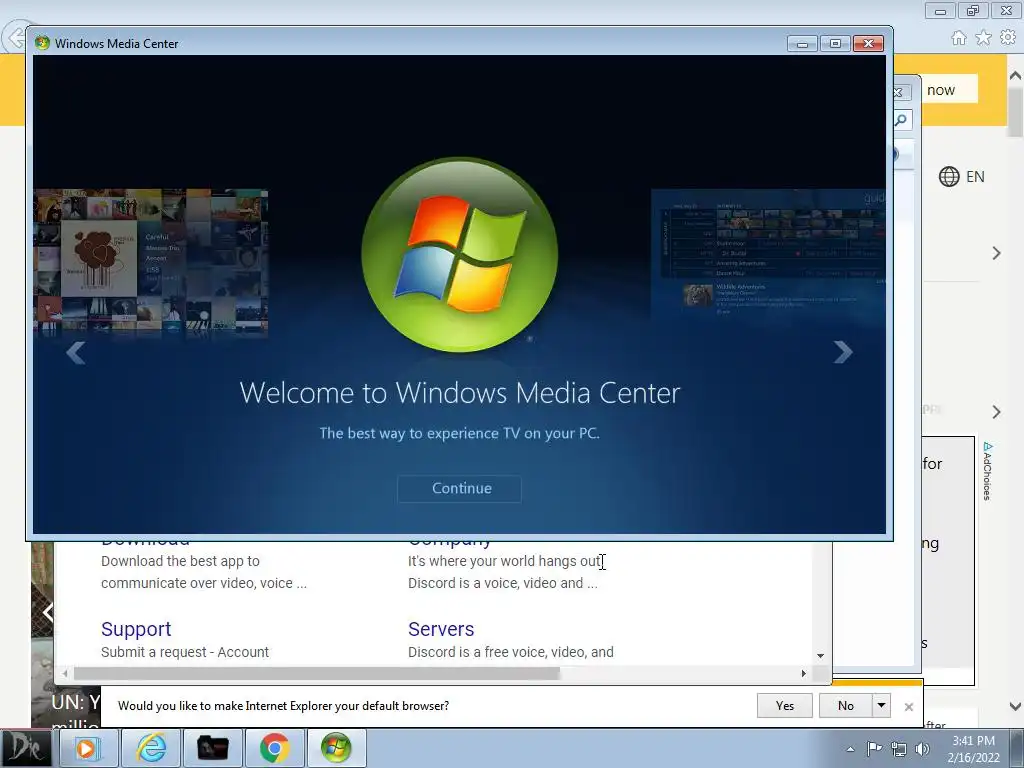Show hidden tray icons arrow

tap(850, 749)
